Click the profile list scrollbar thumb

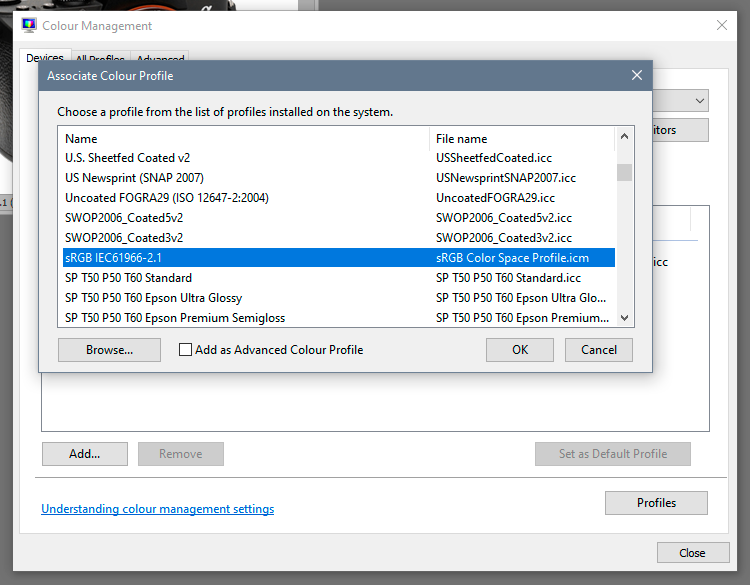624,172
